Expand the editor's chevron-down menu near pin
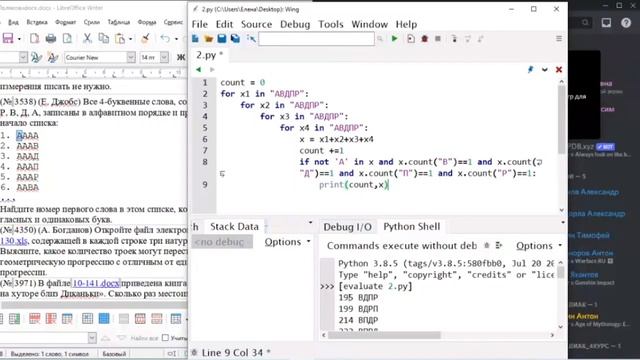Image resolution: width=640 pixels, height=360 pixels. (544, 69)
